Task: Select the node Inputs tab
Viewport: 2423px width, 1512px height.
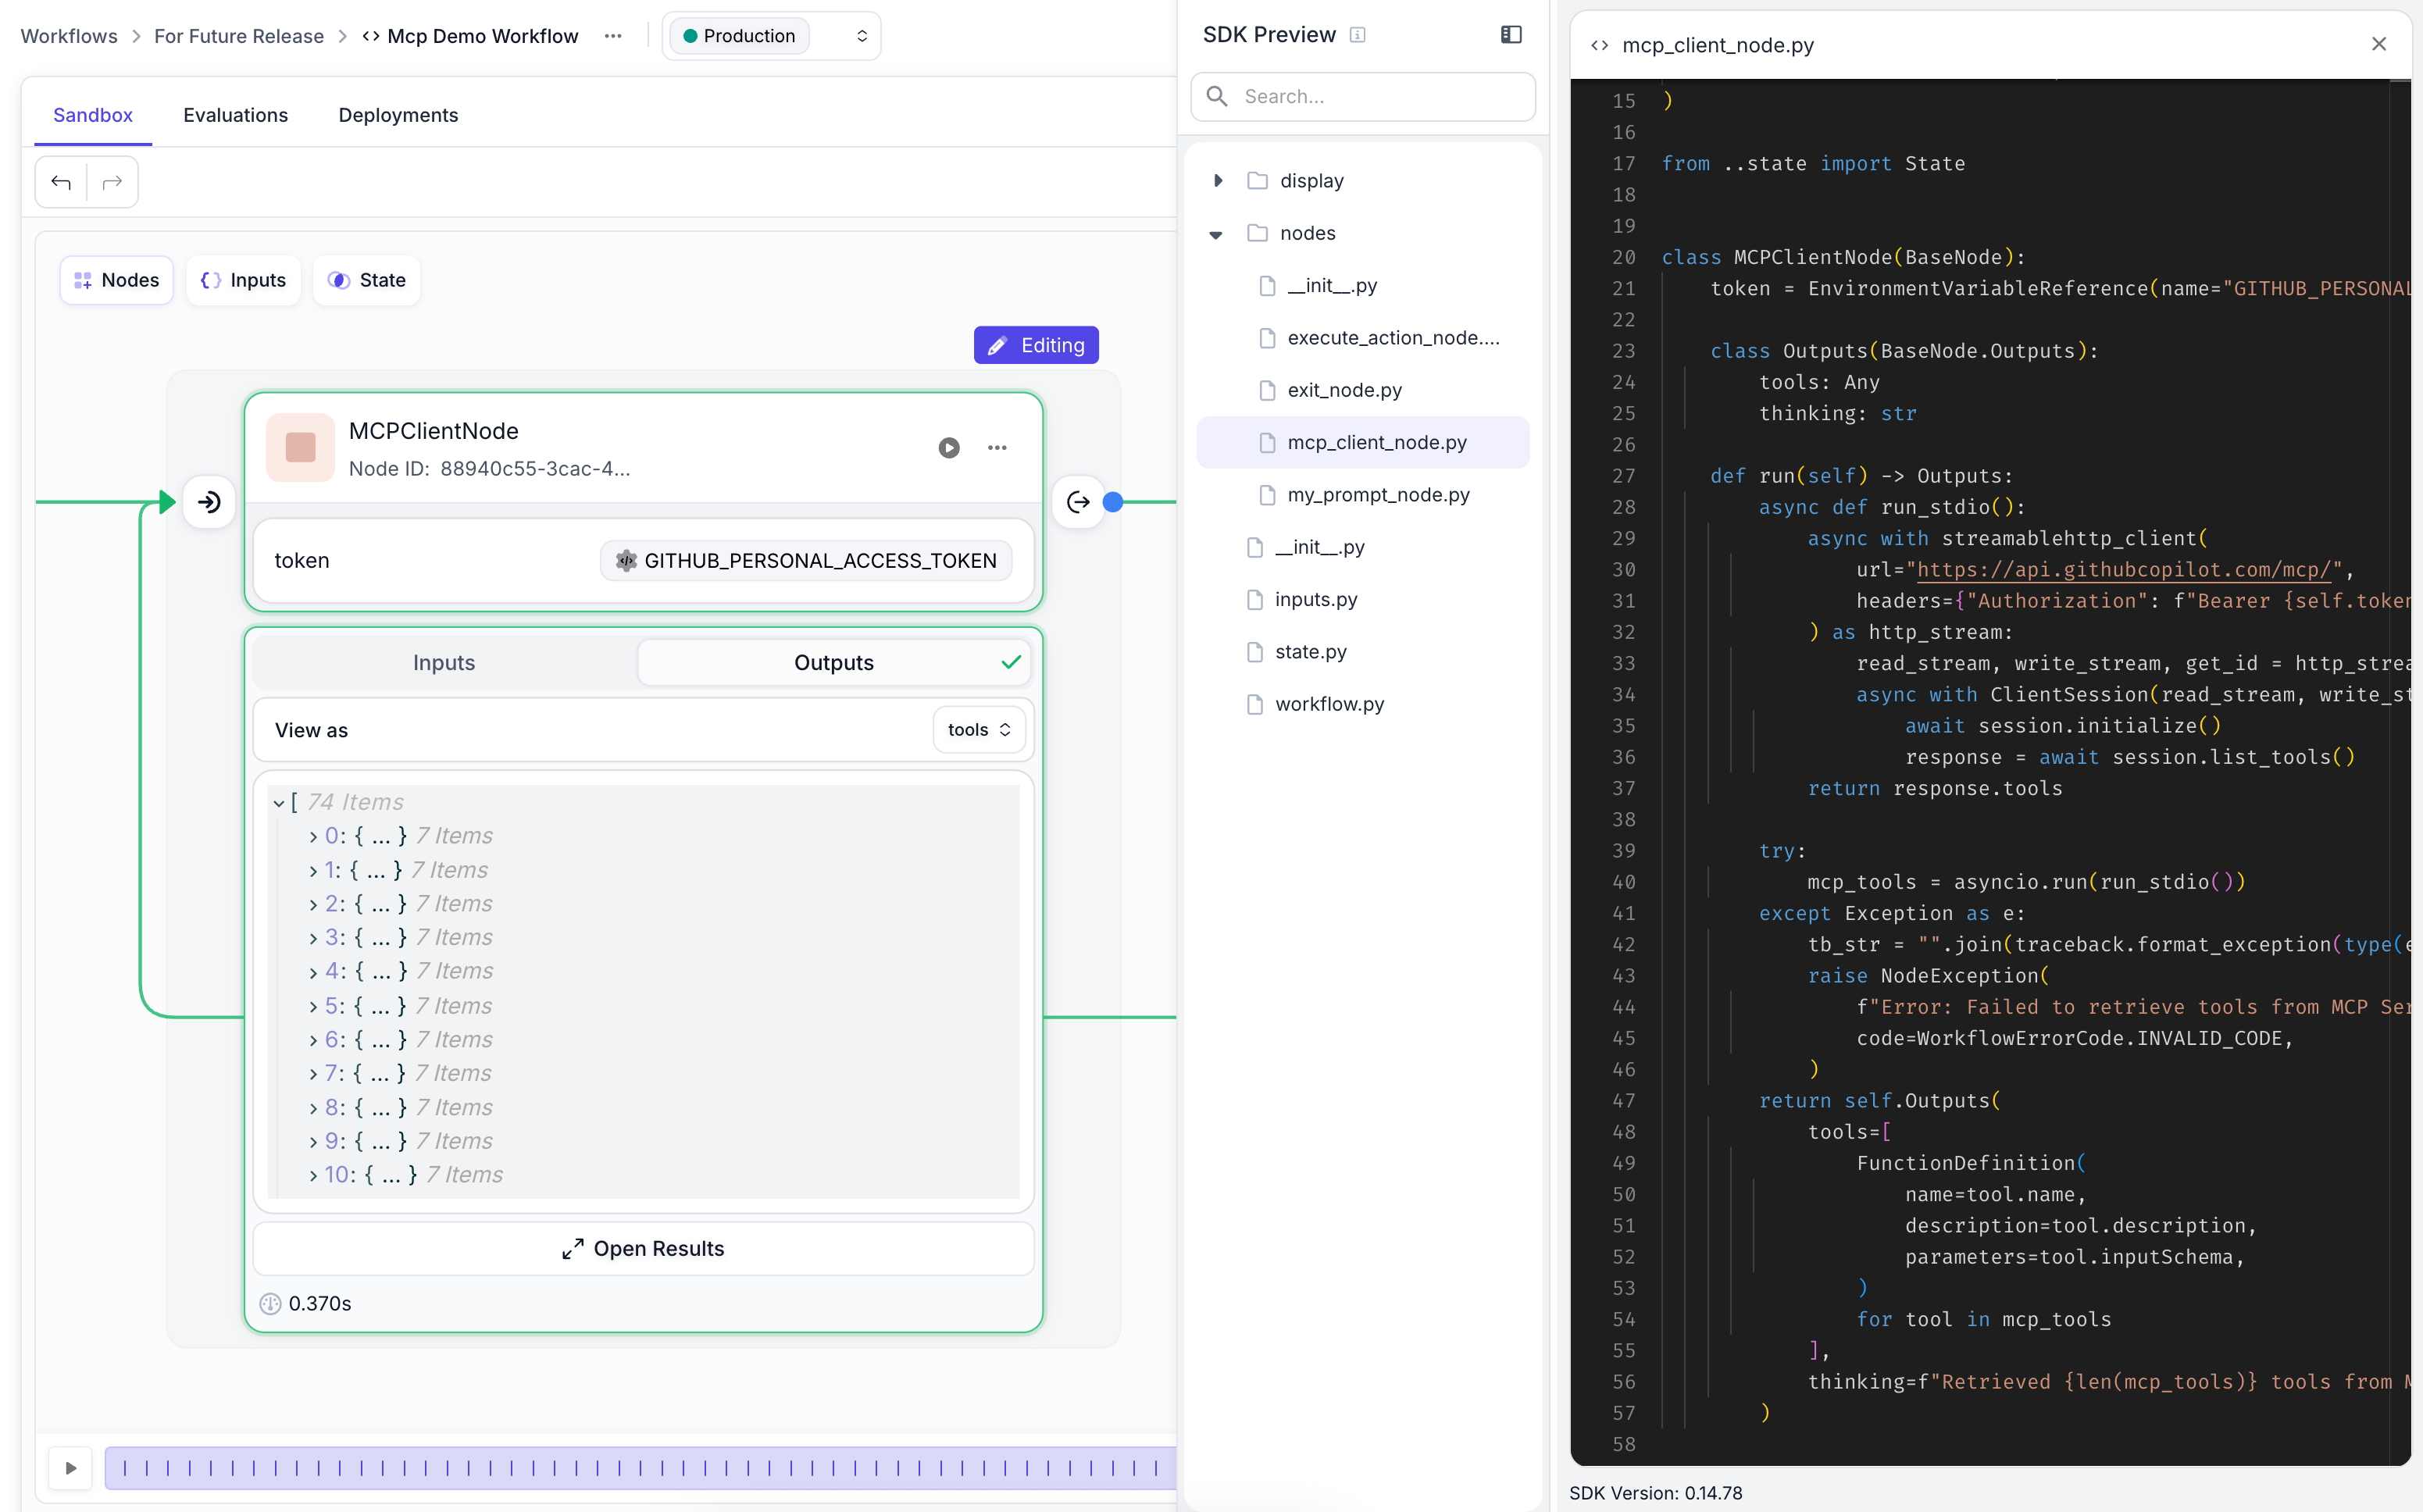Action: point(444,662)
